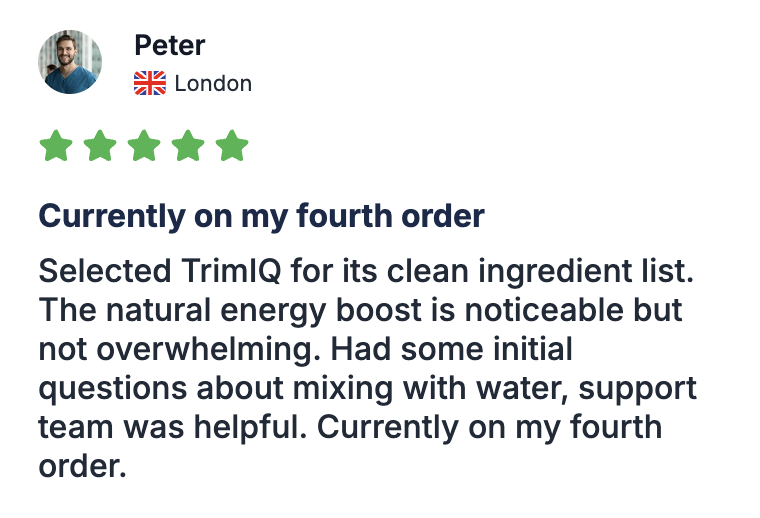Click Peter's profile photo

[x=70, y=62]
